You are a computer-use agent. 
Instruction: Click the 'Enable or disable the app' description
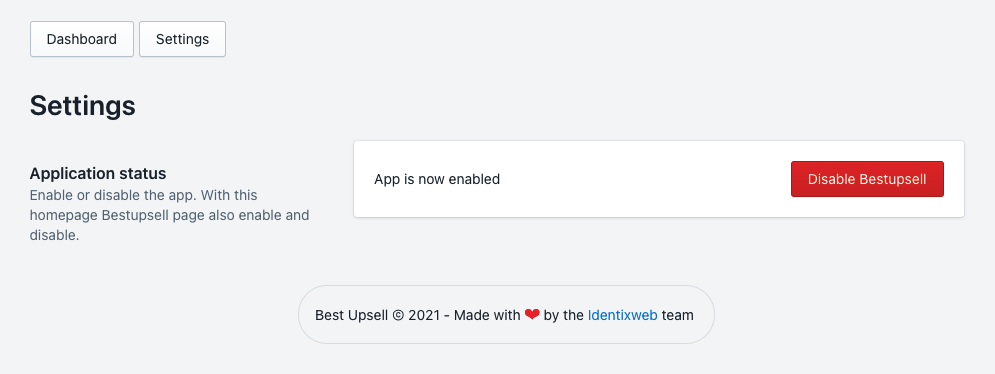pos(169,215)
